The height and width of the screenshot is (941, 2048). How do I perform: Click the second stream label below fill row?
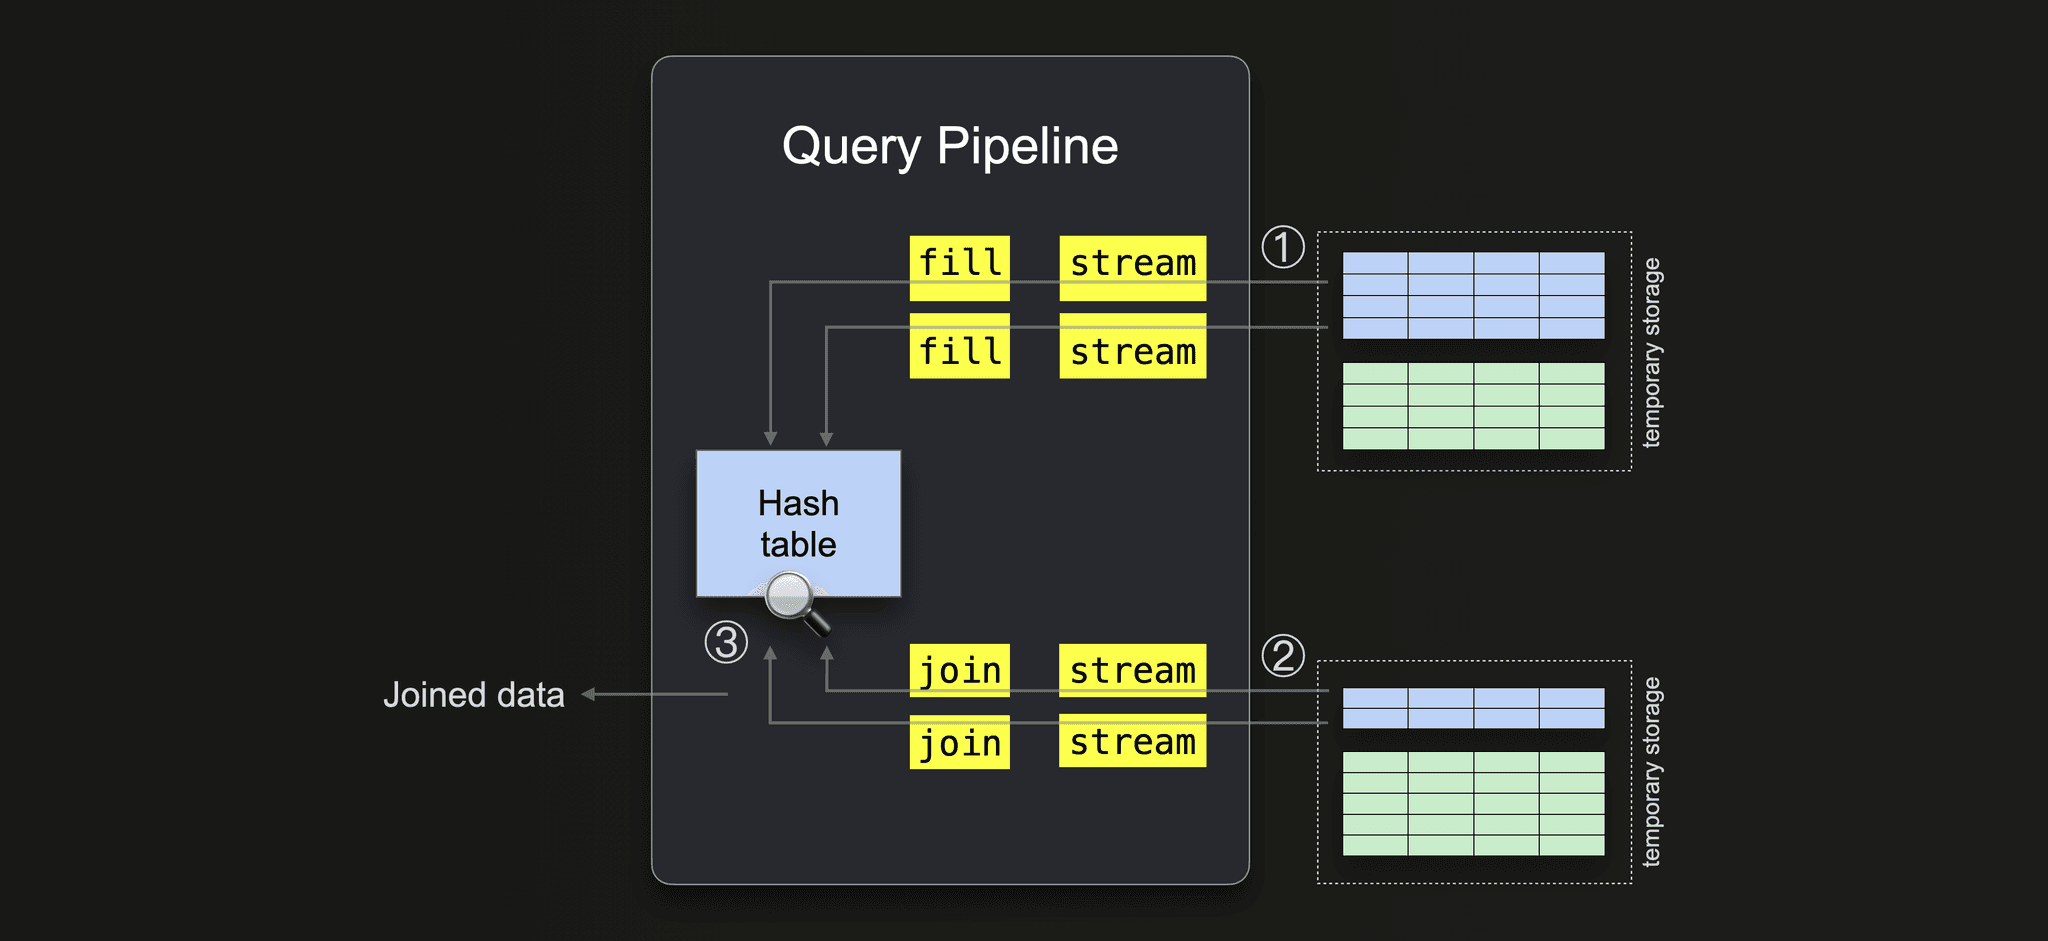pos(1132,346)
